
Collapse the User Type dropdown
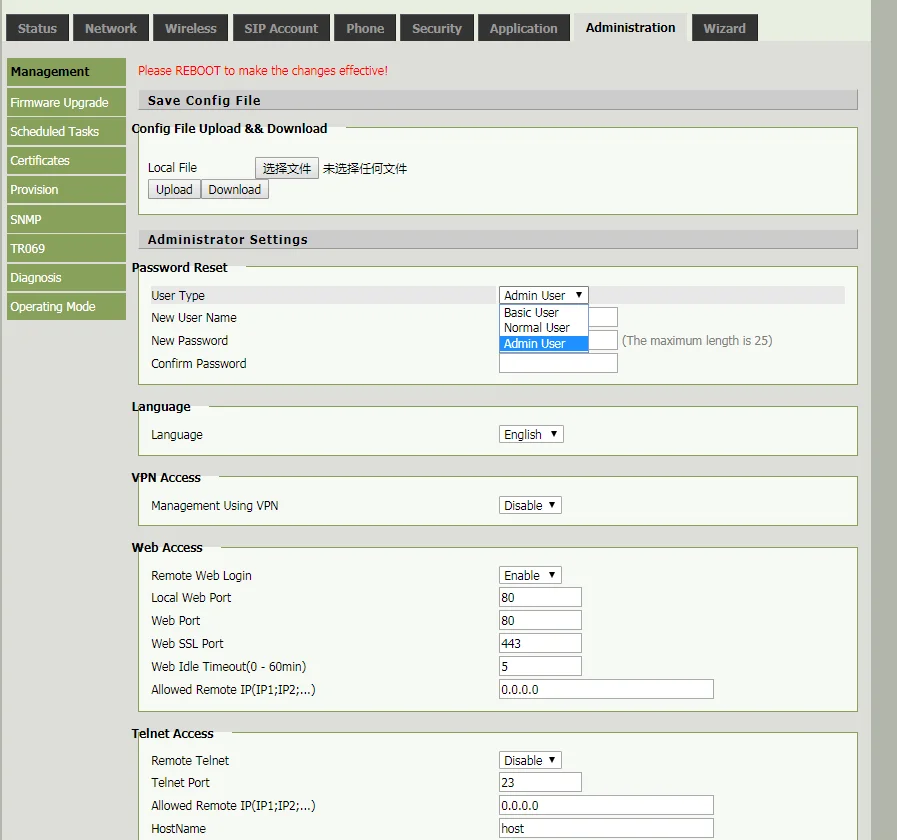pyautogui.click(x=543, y=295)
